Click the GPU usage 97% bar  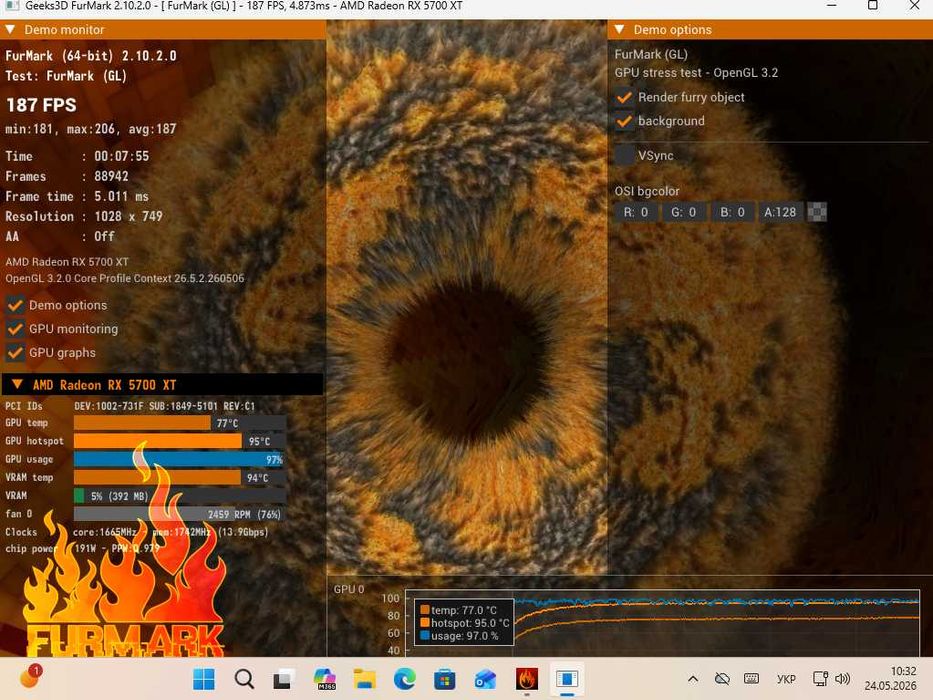180,460
